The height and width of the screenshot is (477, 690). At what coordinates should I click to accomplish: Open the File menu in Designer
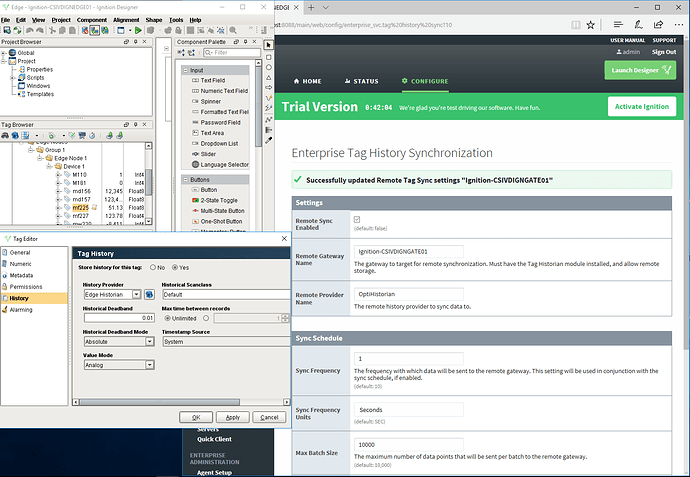[5, 20]
